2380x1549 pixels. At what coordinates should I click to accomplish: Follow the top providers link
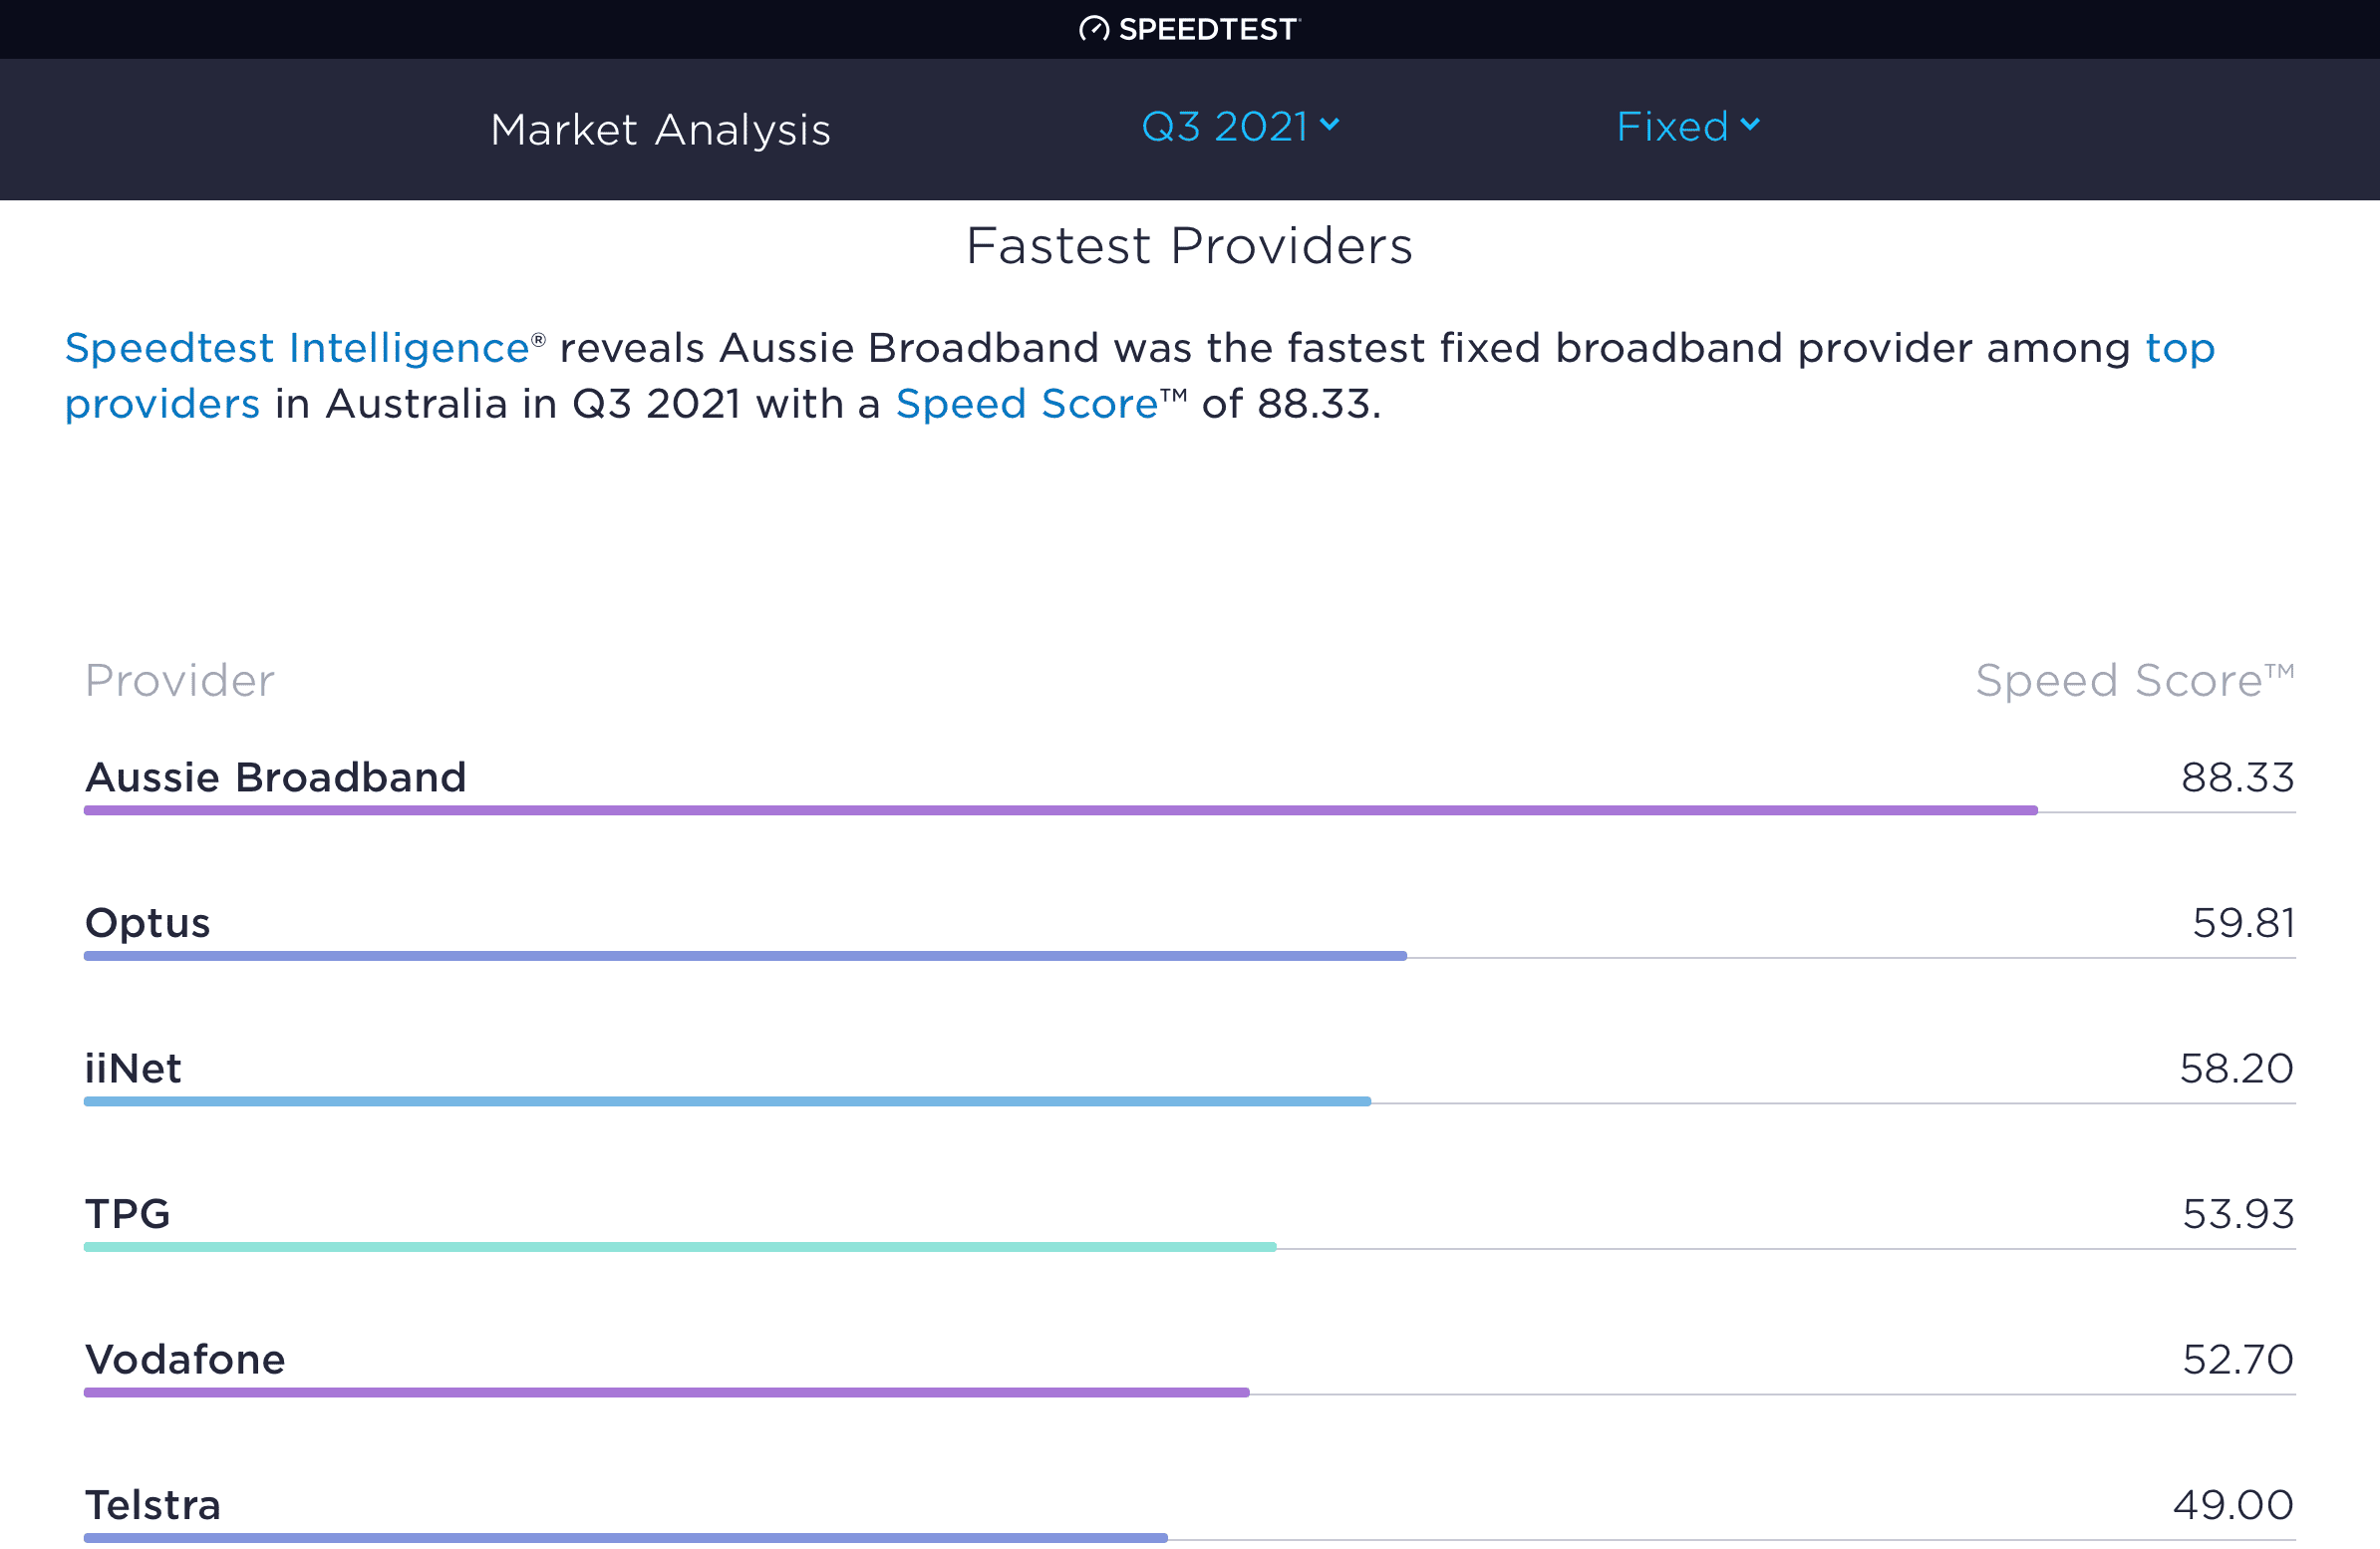click(x=2179, y=348)
